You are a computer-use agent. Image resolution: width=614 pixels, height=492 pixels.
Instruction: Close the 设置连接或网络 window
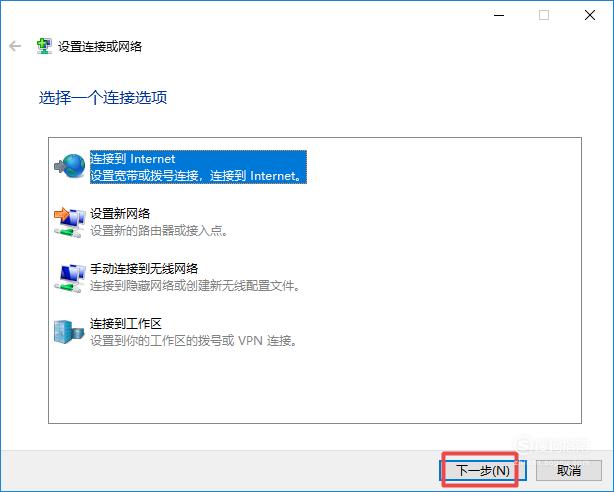590,15
